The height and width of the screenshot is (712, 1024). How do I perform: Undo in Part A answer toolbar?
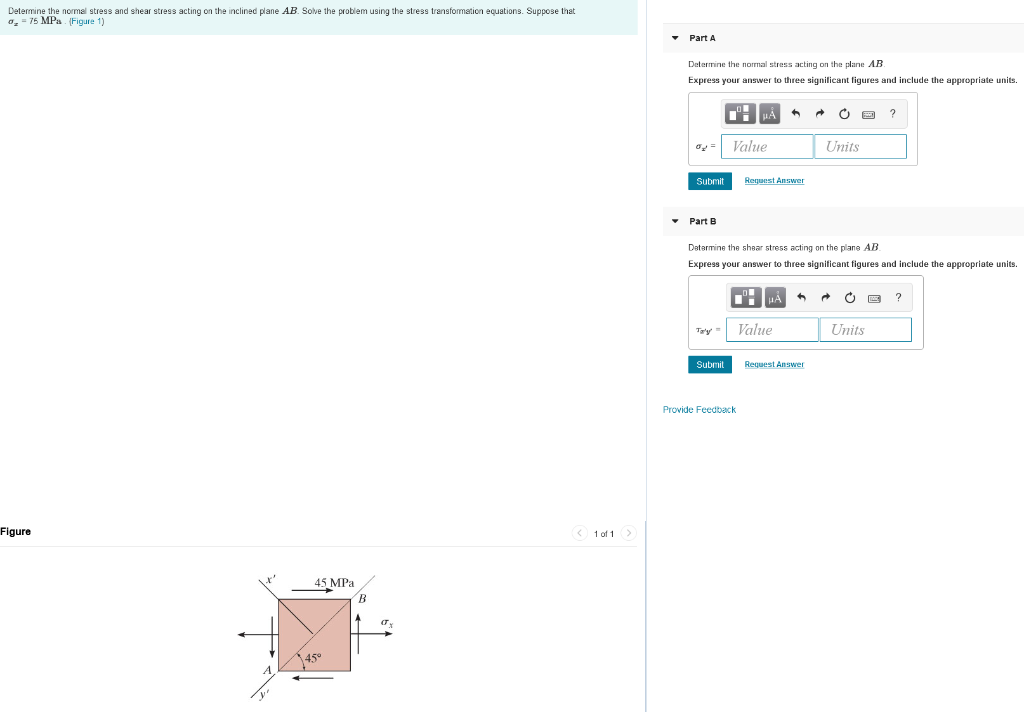[x=795, y=114]
